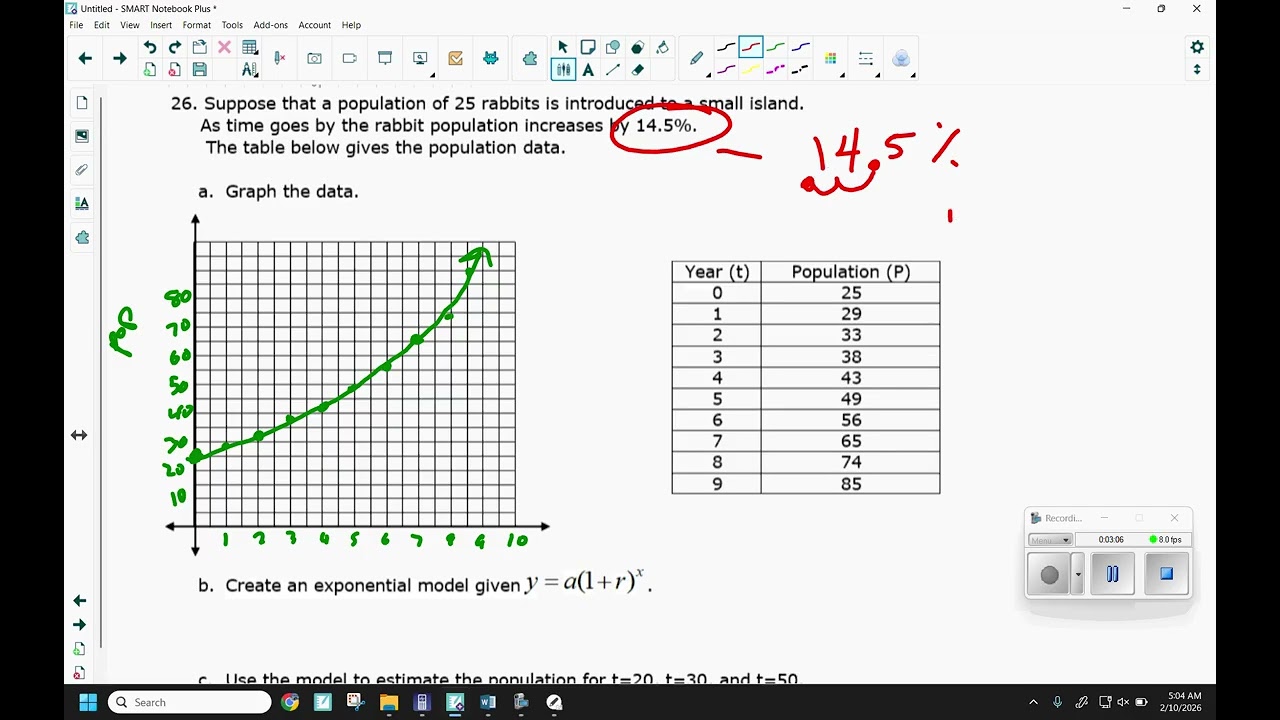
Task: Open the Add-ons sidebar puzzle tab
Action: click(82, 237)
